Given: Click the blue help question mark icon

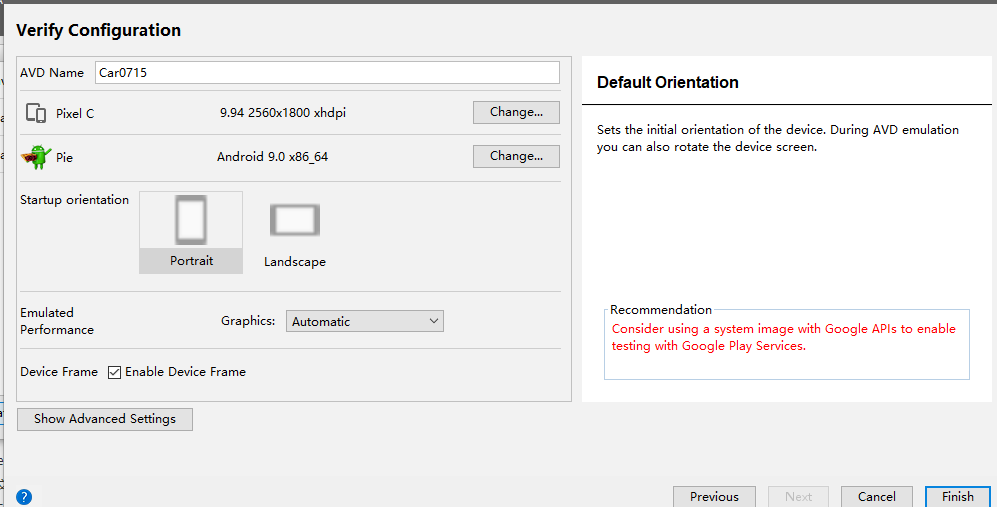Looking at the screenshot, I should tap(24, 497).
